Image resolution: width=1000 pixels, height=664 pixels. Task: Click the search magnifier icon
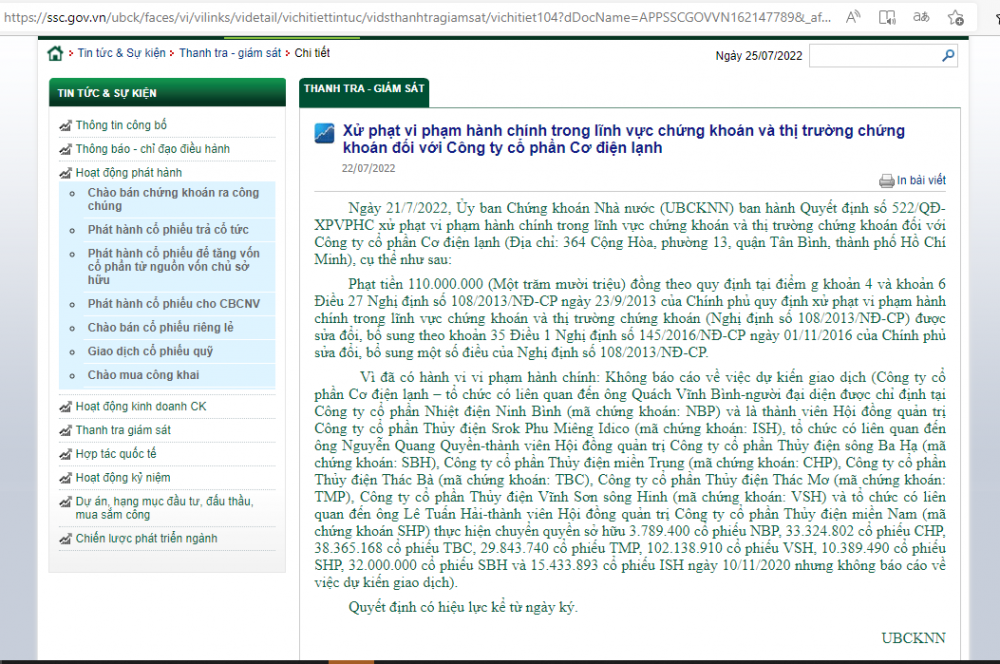point(948,56)
